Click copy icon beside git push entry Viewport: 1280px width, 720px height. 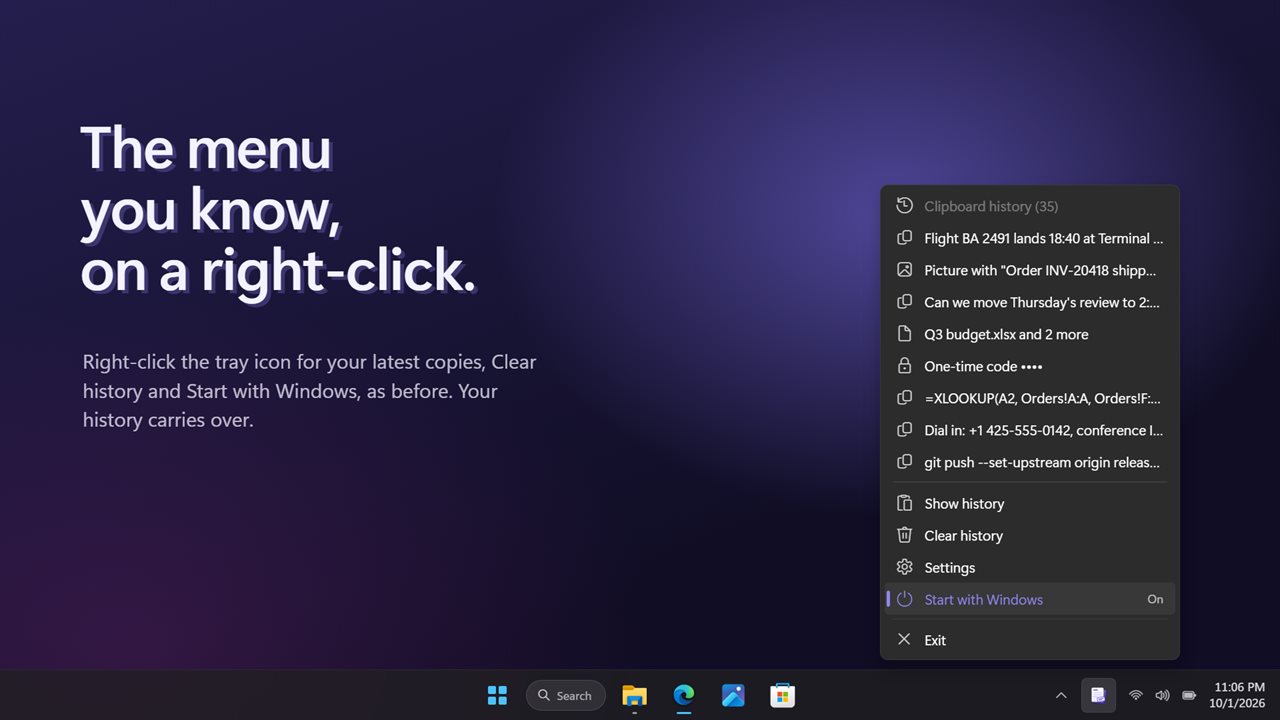904,462
